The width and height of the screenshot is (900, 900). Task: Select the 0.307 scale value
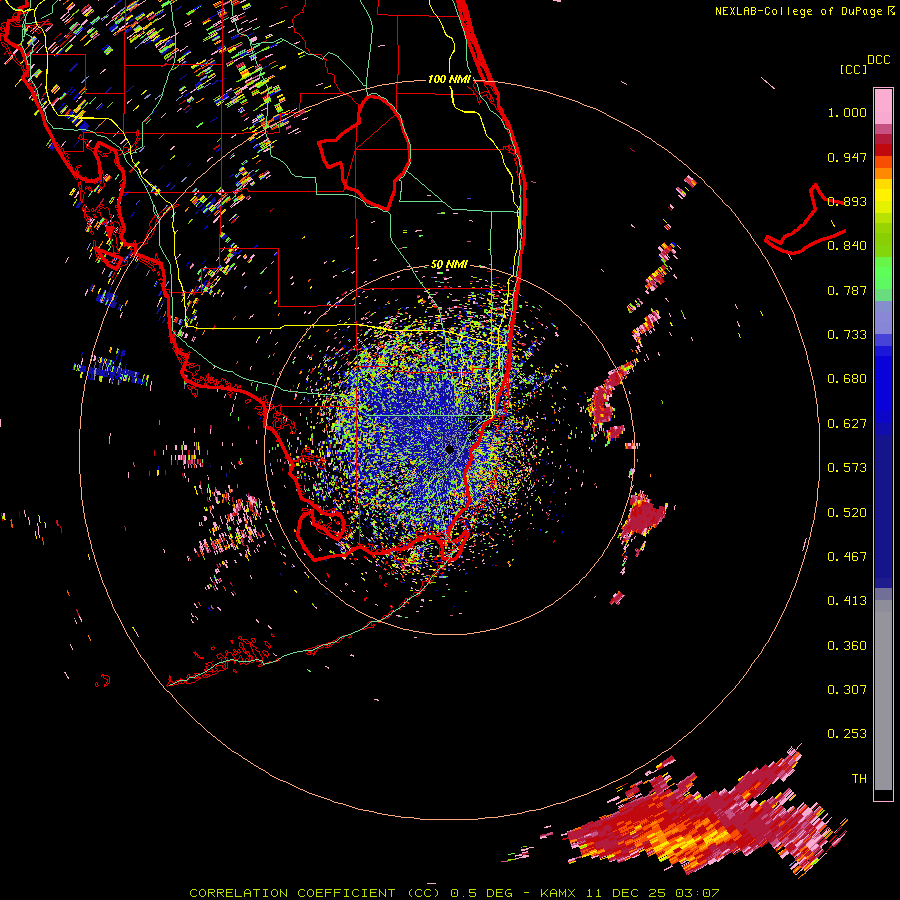847,690
